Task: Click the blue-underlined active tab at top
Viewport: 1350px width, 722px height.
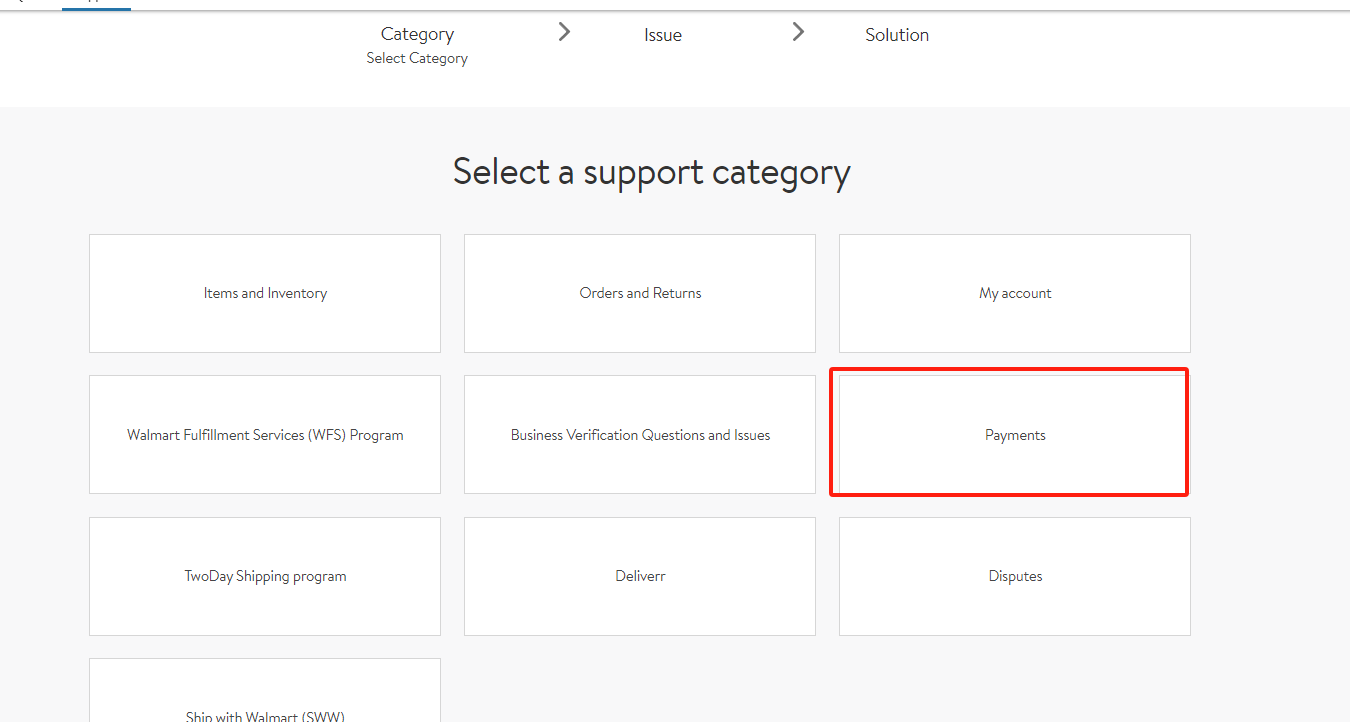Action: point(96,3)
